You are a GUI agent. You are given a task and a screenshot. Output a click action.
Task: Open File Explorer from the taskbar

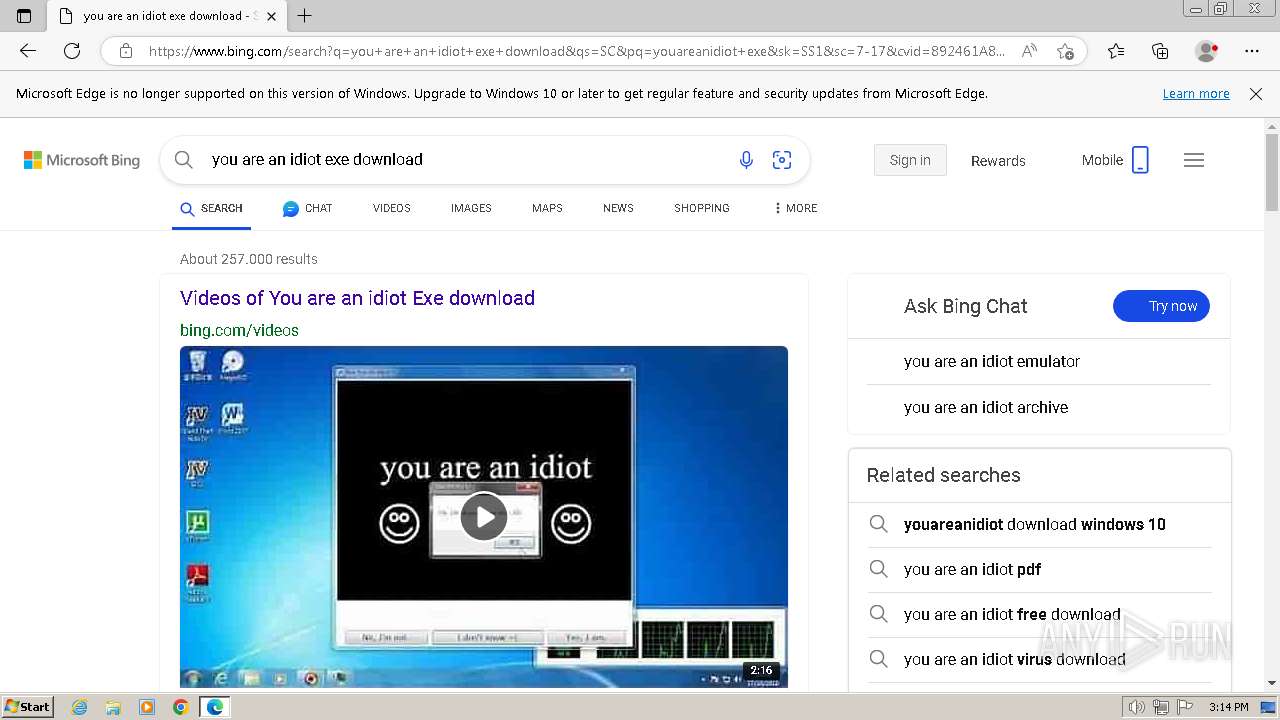click(x=113, y=707)
